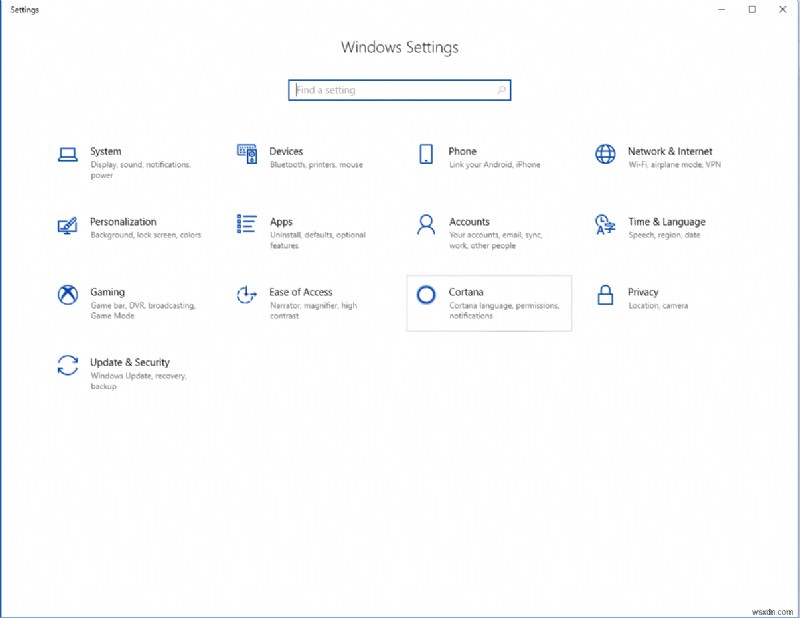
Task: Click 'Narrator, magnifier, high' text
Action: coord(313,305)
